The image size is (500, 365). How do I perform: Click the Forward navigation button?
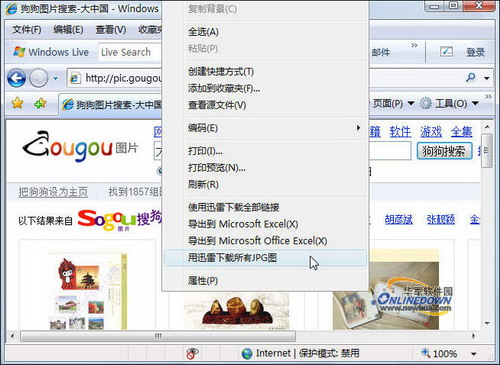click(38, 78)
